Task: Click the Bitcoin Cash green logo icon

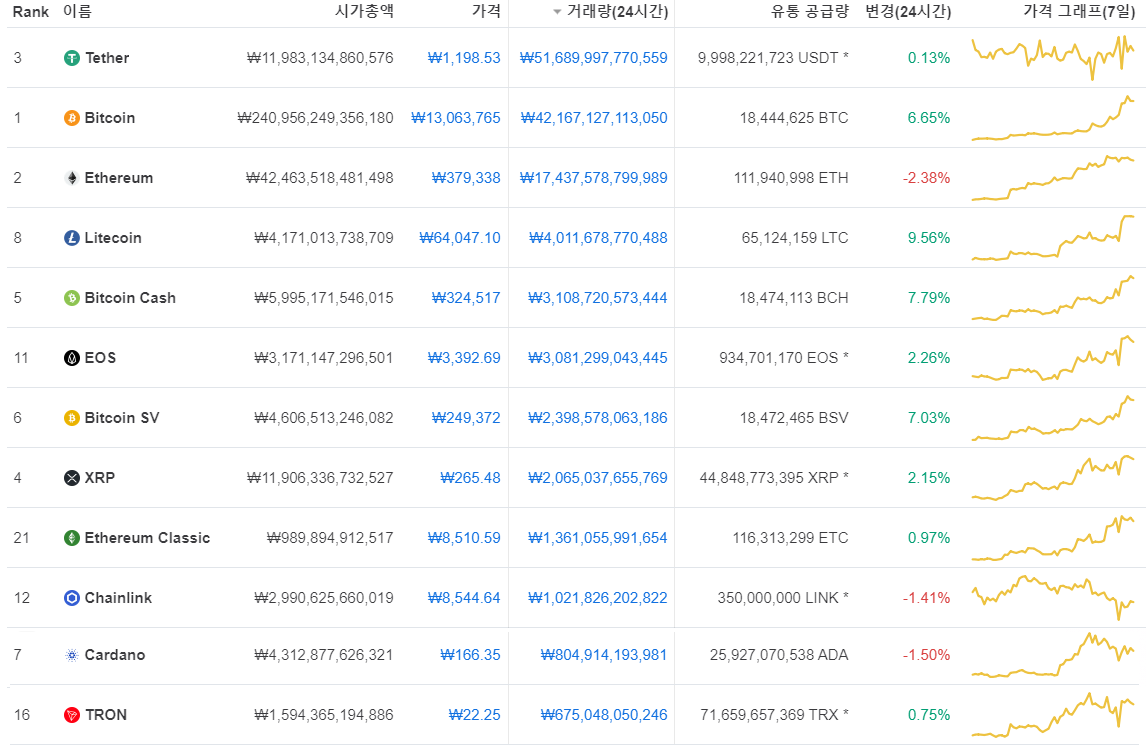Action: coord(72,298)
